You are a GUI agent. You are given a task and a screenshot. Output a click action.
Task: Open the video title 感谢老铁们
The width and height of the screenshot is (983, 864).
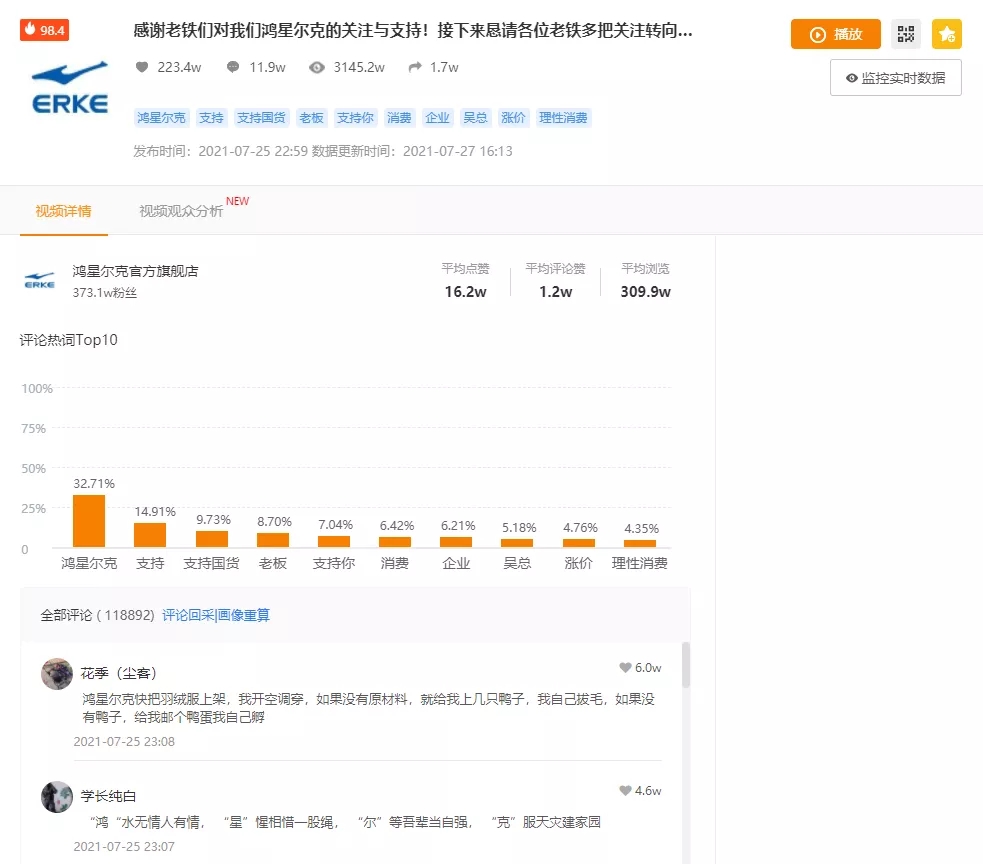pos(413,30)
